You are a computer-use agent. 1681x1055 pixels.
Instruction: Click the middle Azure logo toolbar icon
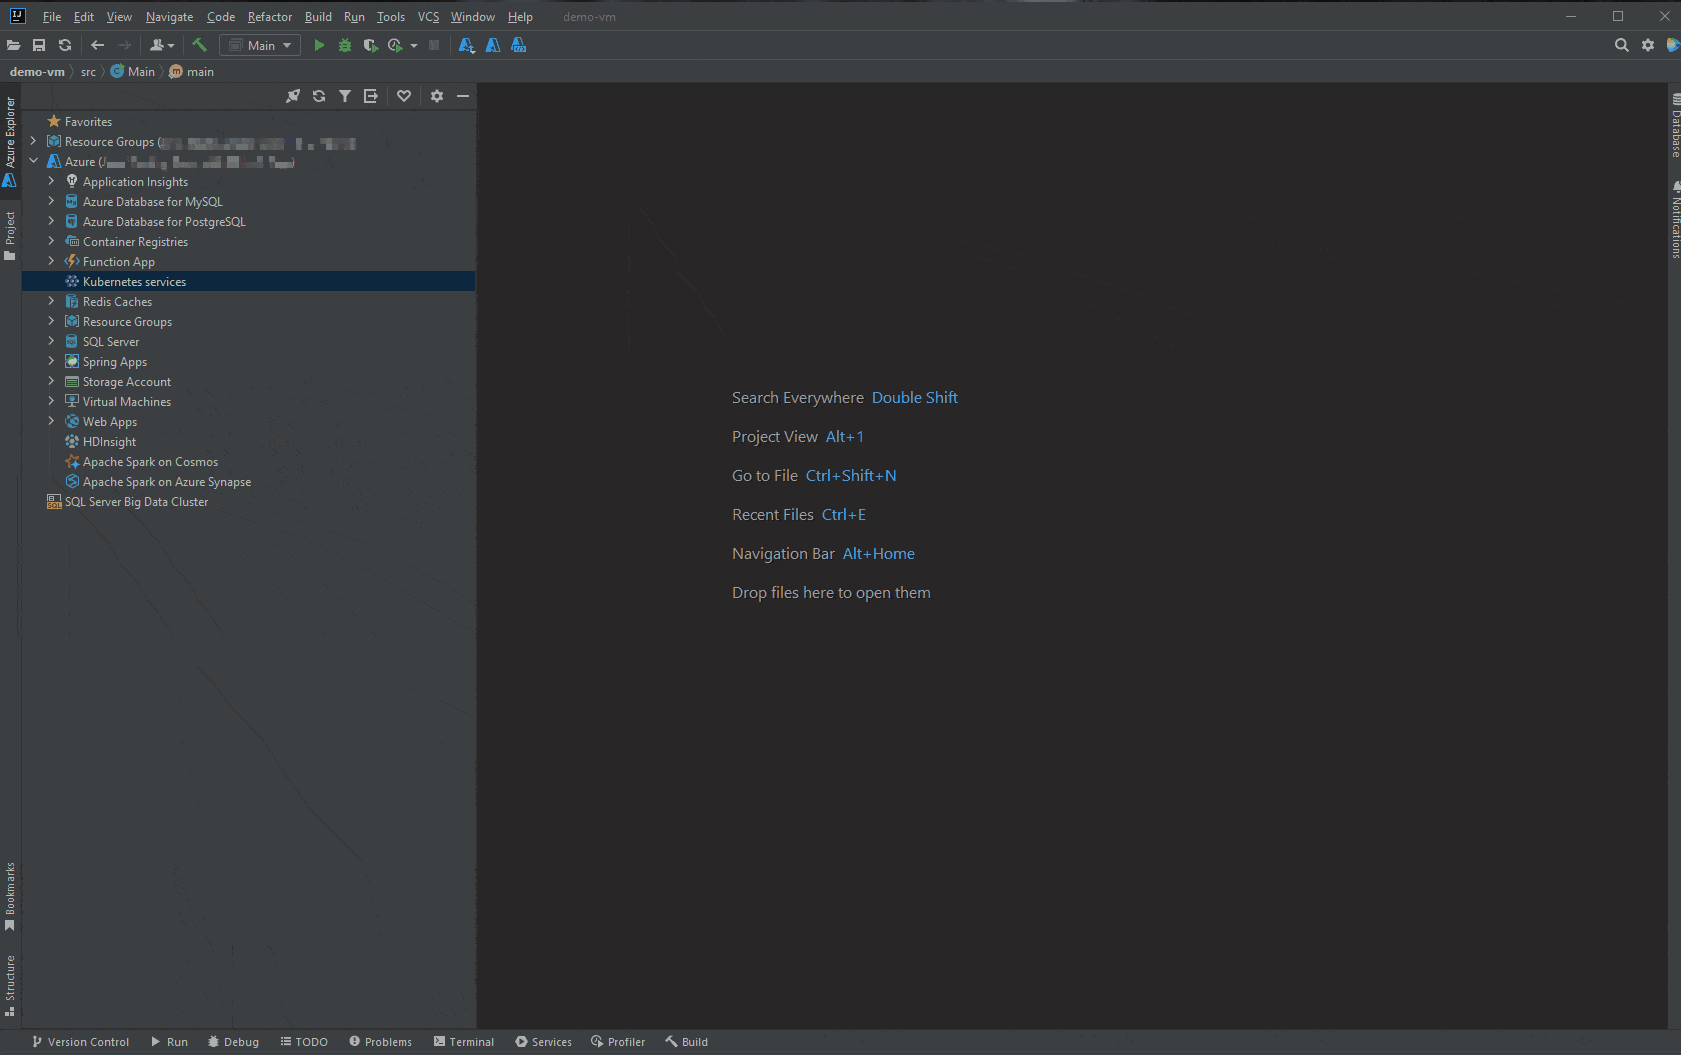tap(493, 45)
